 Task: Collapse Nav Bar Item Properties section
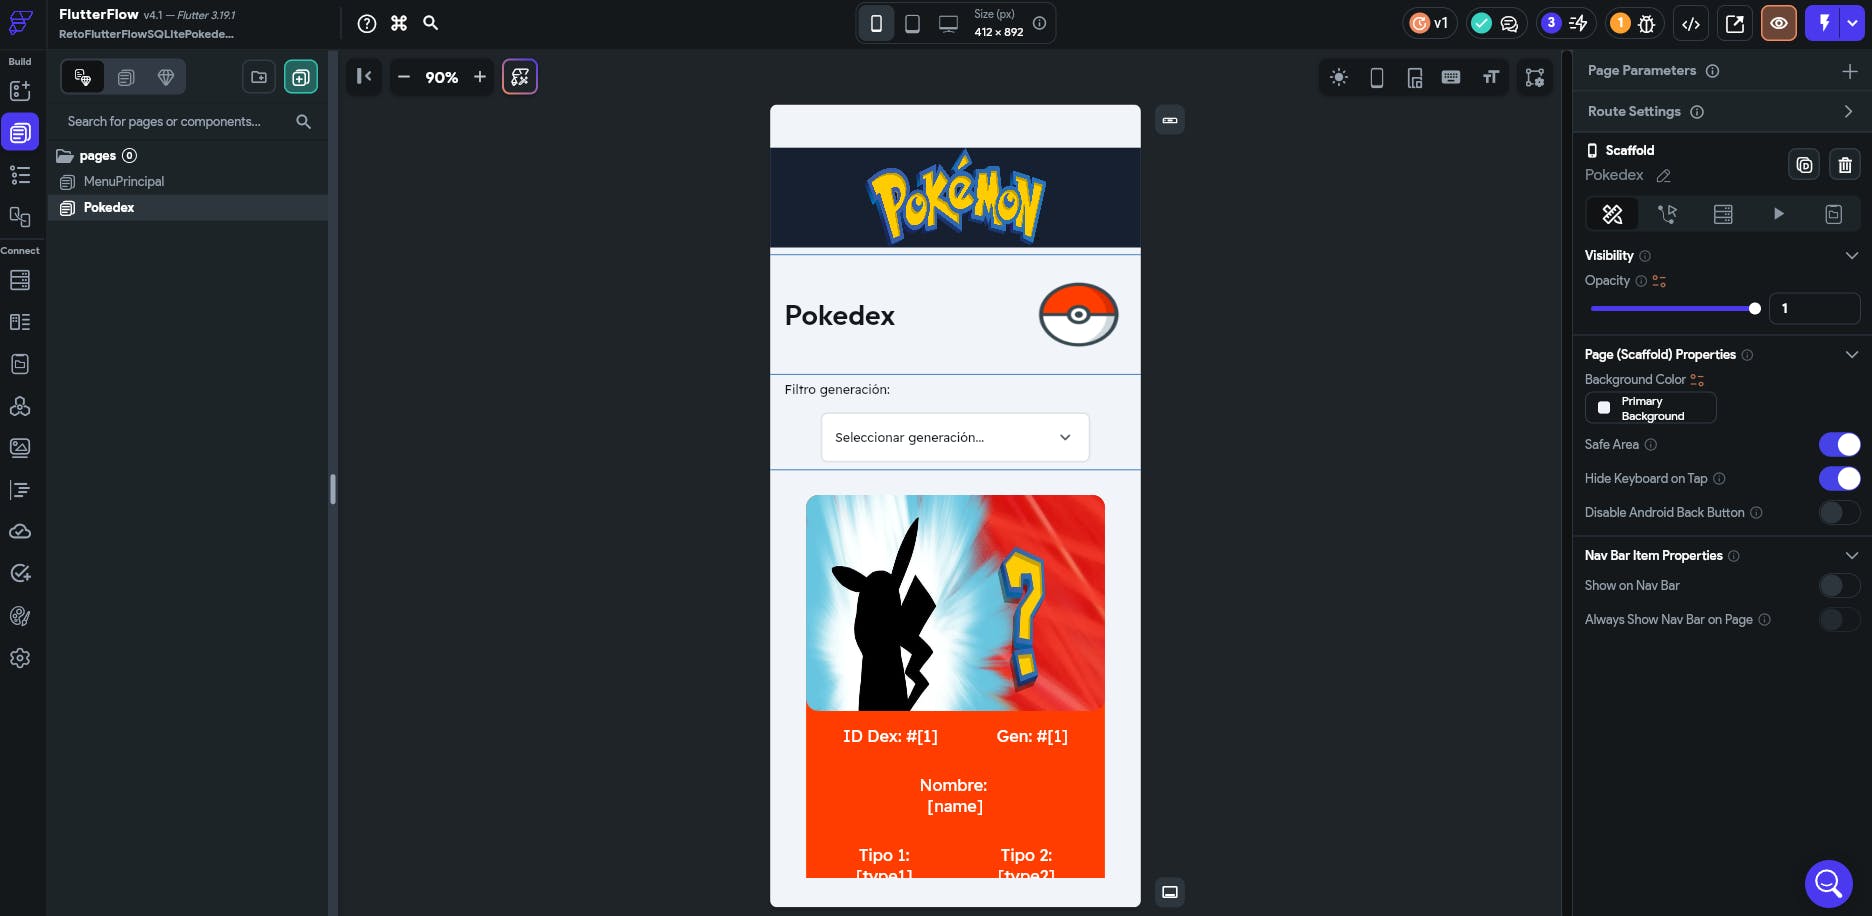click(1851, 556)
